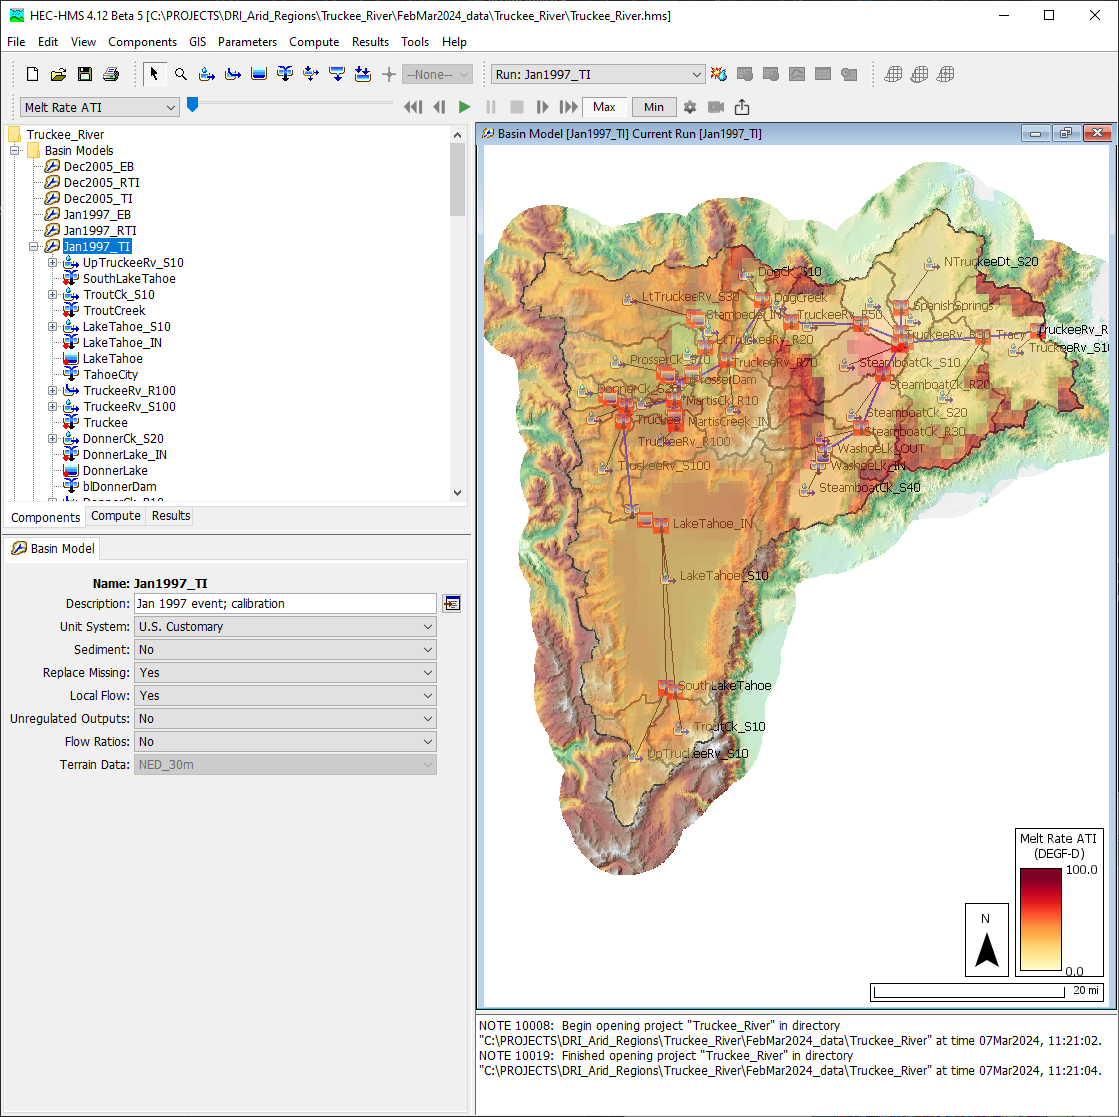Play the Melt Rate ATI animation
The width and height of the screenshot is (1119, 1117).
(x=465, y=107)
